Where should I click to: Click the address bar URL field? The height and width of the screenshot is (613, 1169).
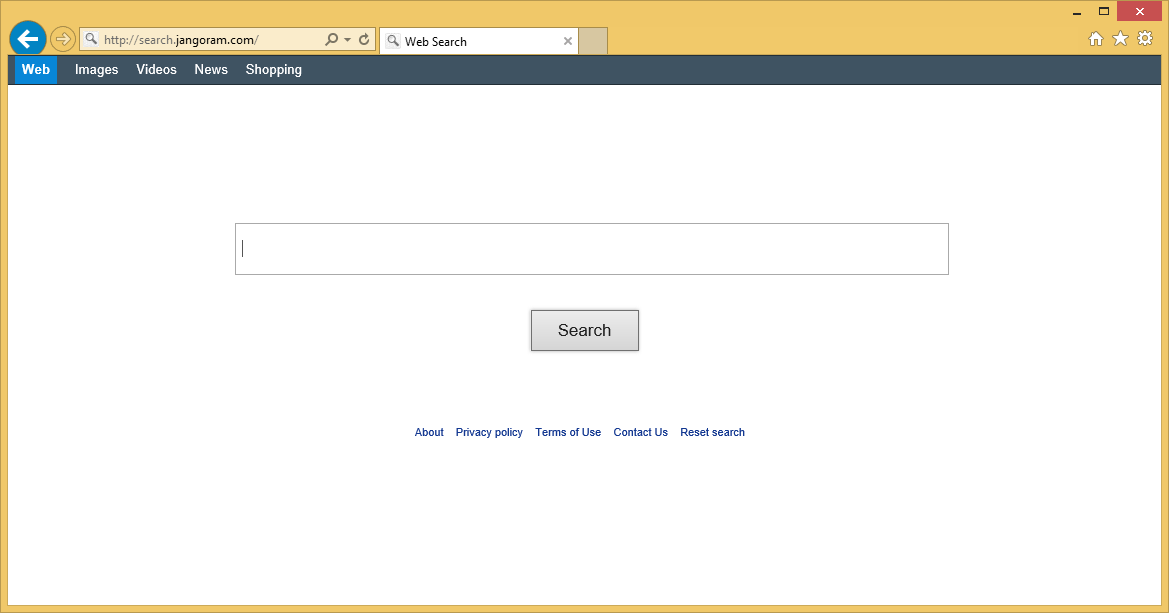200,40
